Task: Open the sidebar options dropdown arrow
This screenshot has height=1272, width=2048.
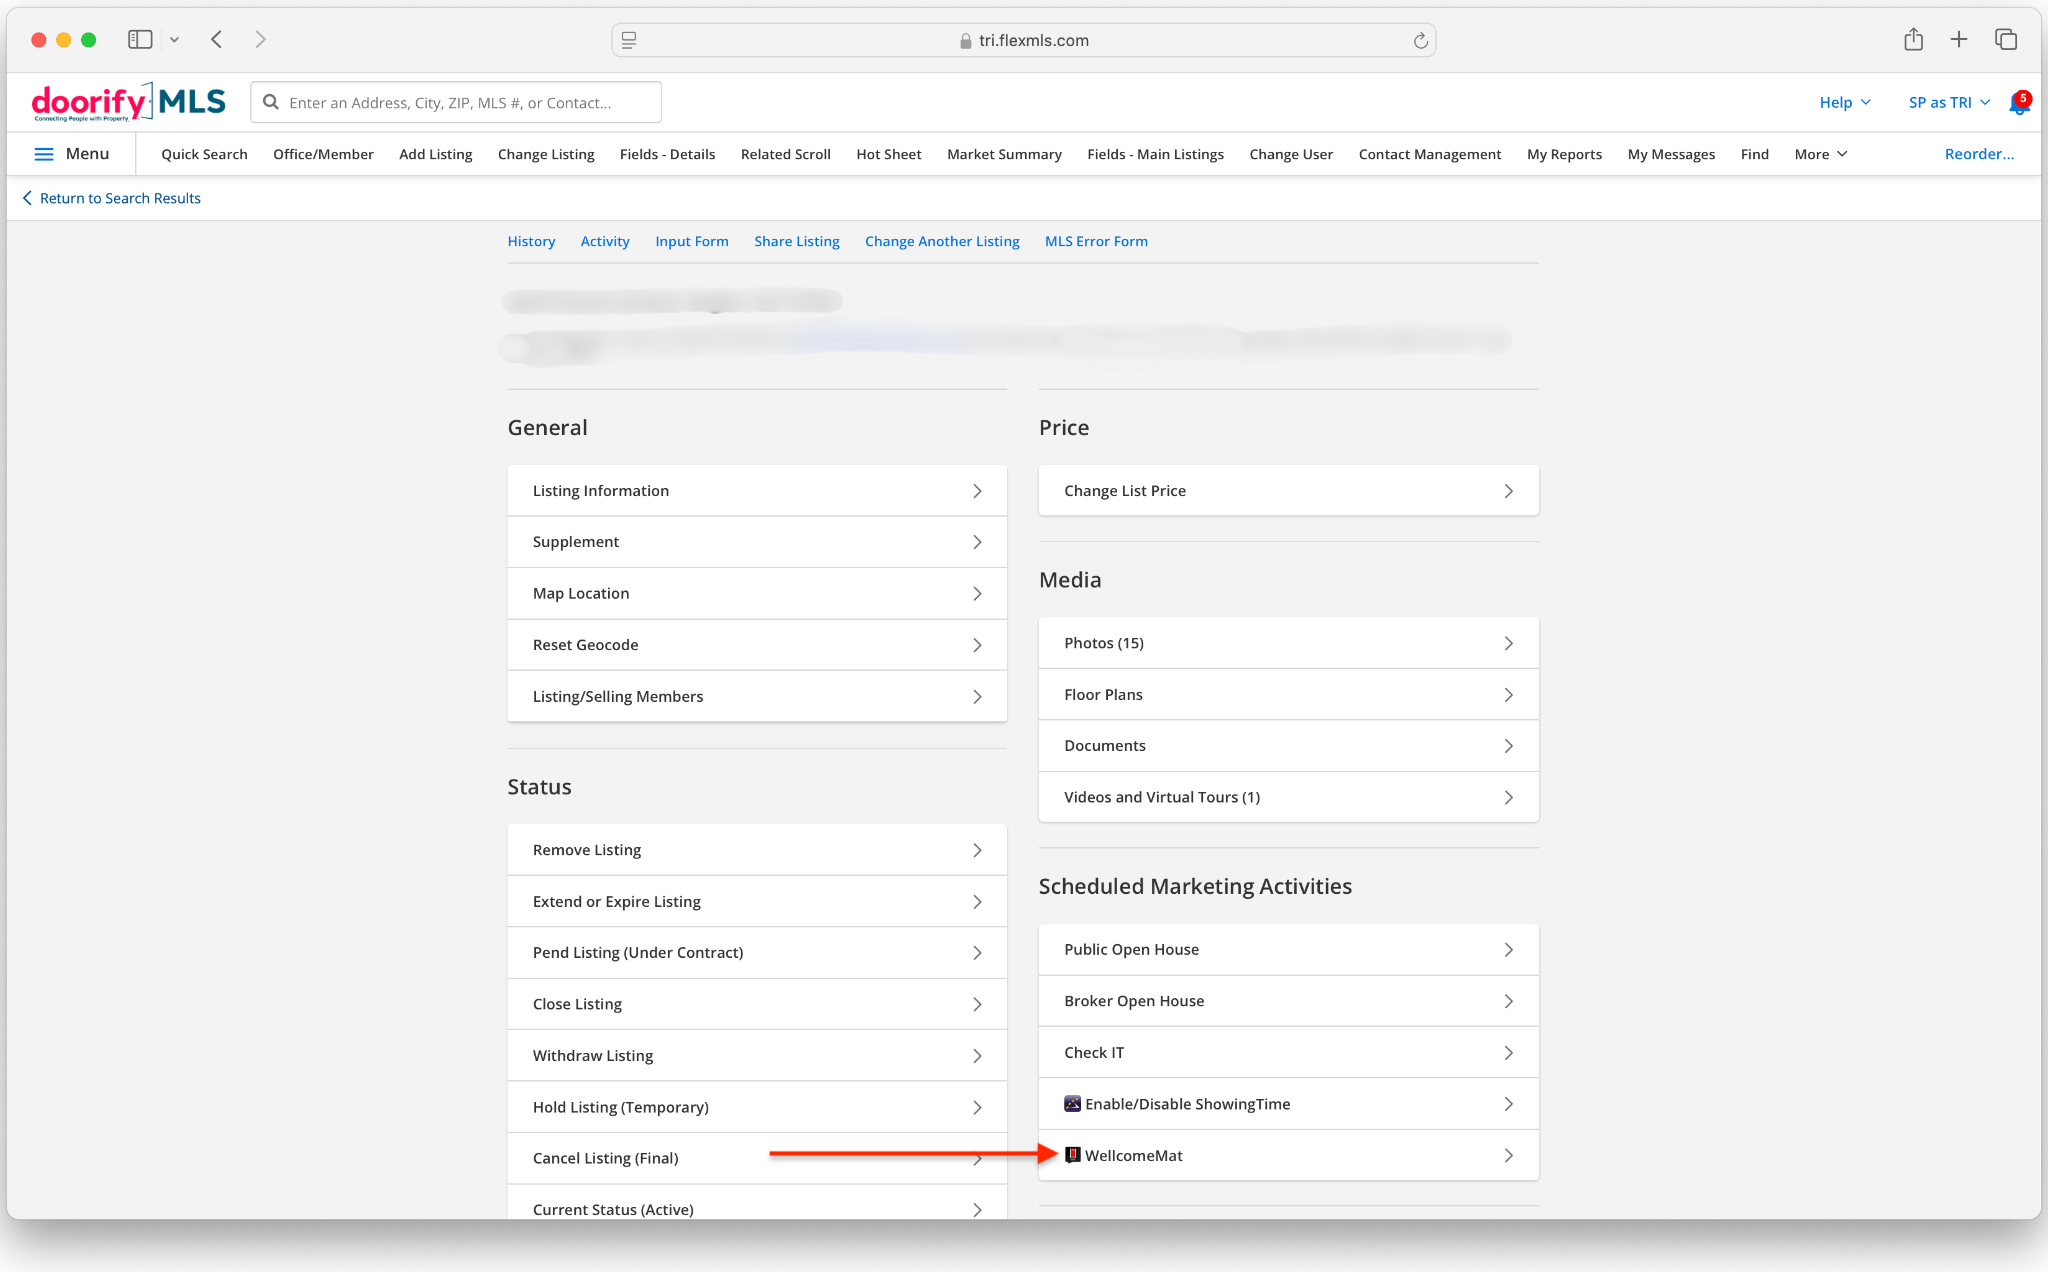Action: [174, 40]
